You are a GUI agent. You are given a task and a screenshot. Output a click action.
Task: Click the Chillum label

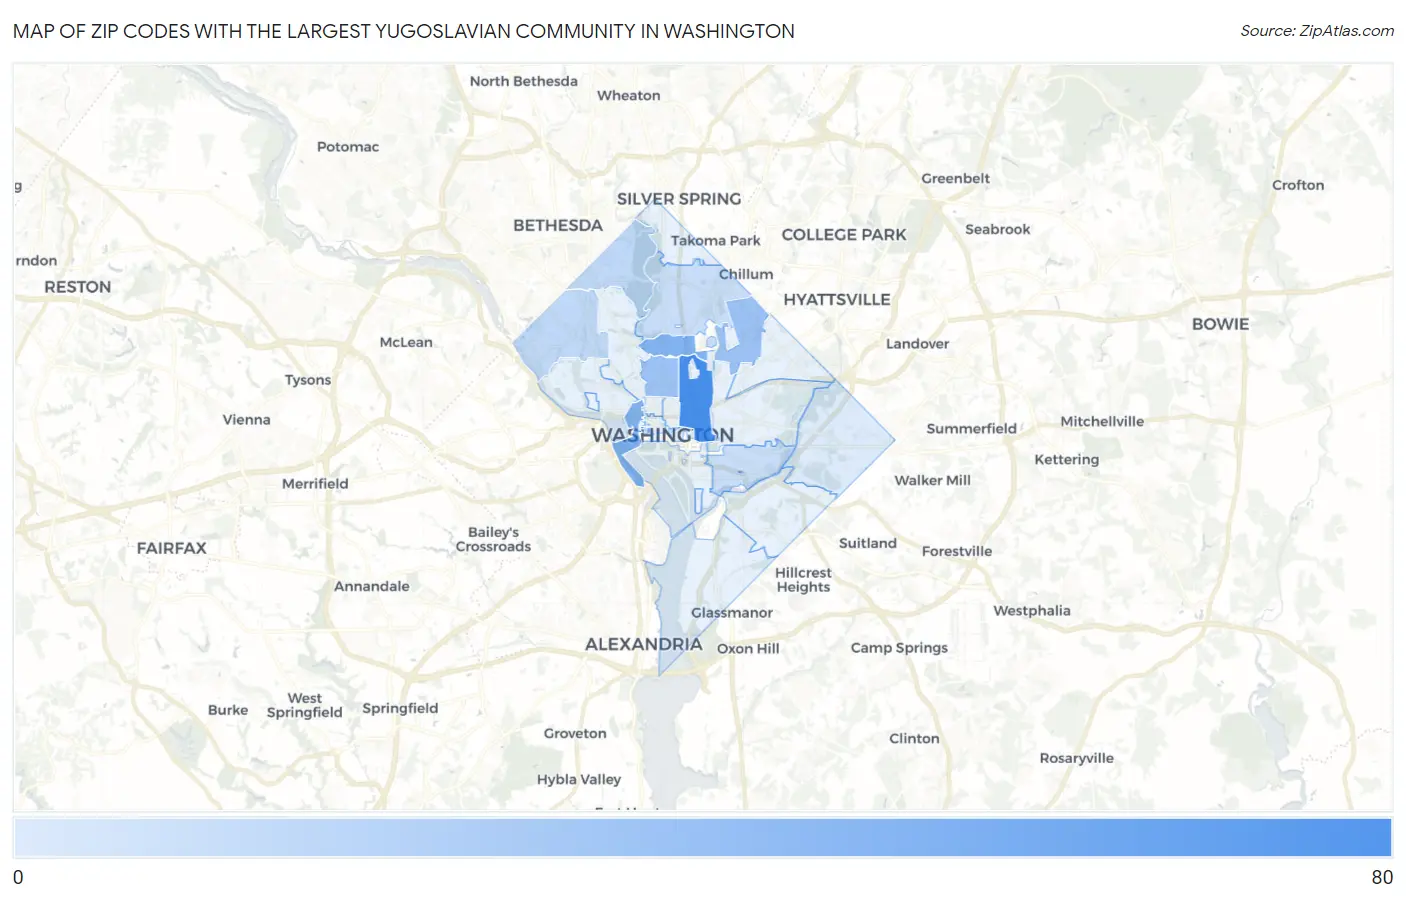746,274
